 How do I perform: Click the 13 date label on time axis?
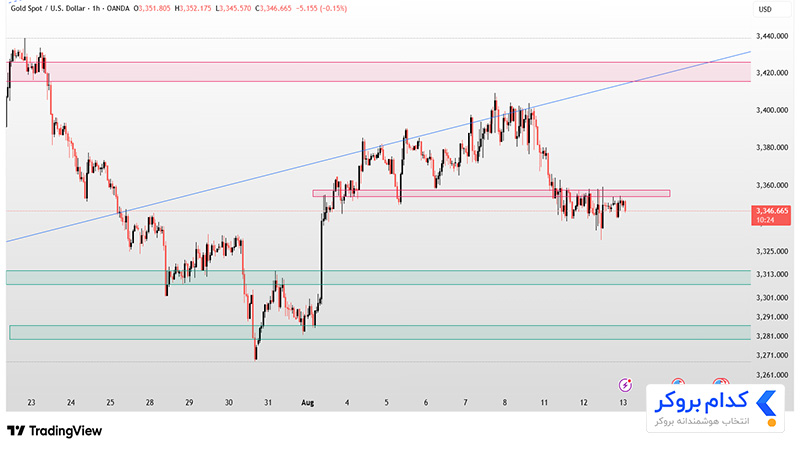(x=623, y=403)
